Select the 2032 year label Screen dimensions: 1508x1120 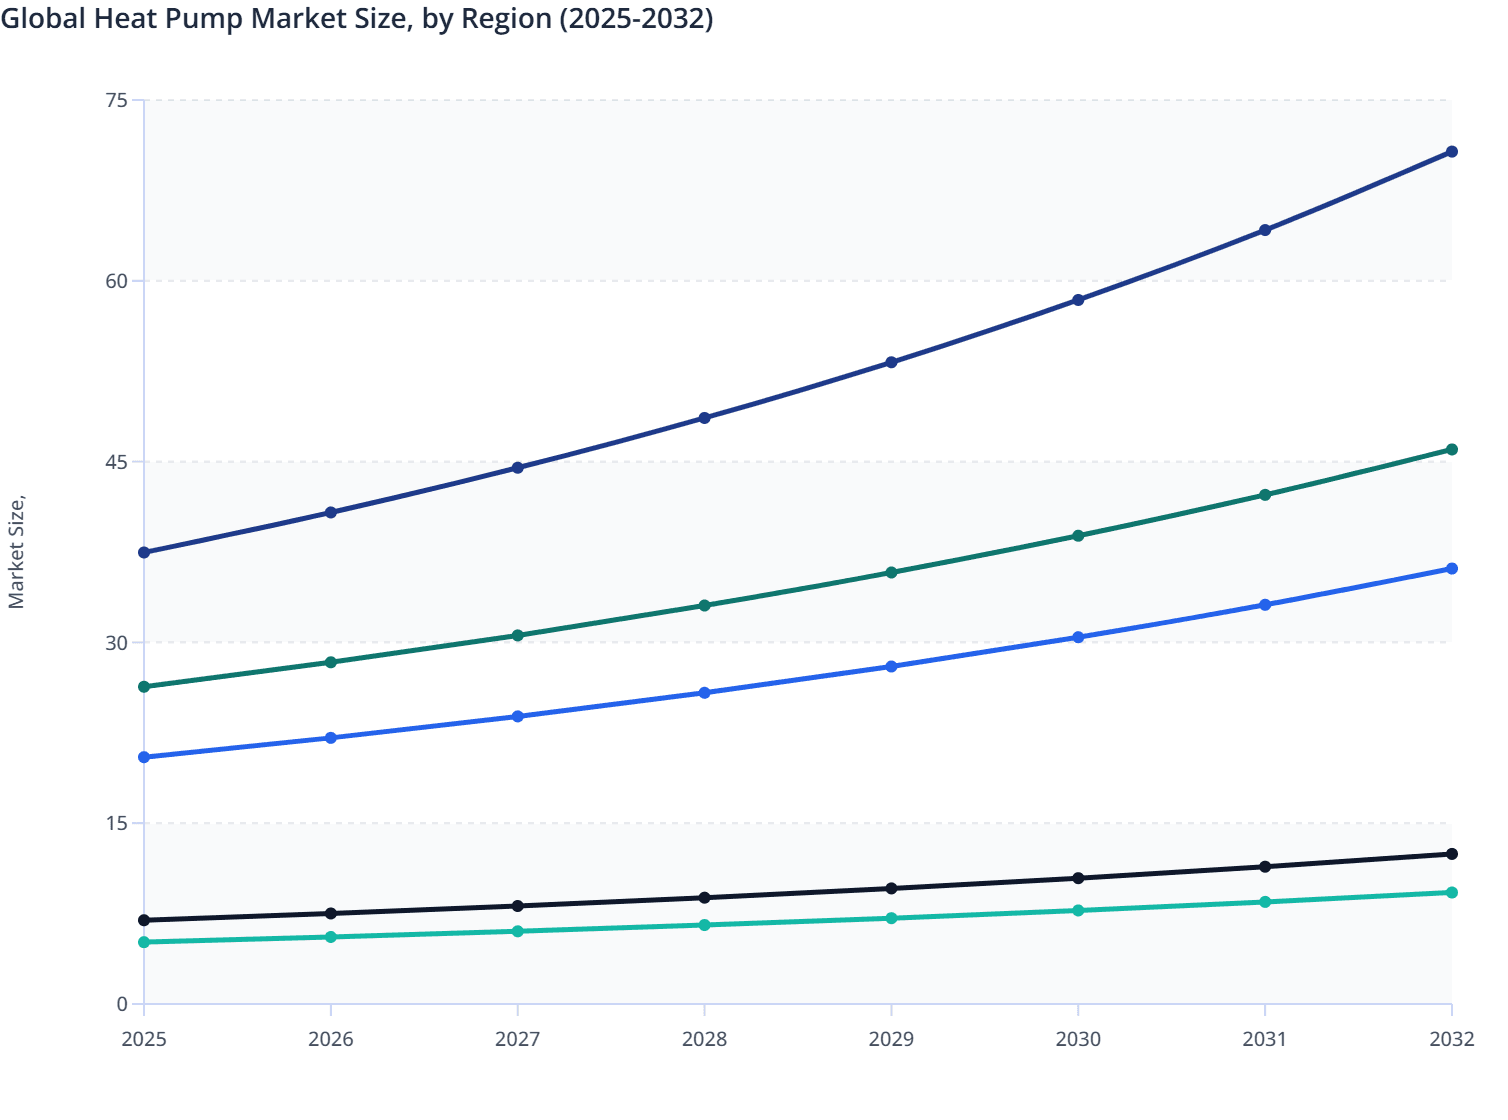pos(1452,1041)
